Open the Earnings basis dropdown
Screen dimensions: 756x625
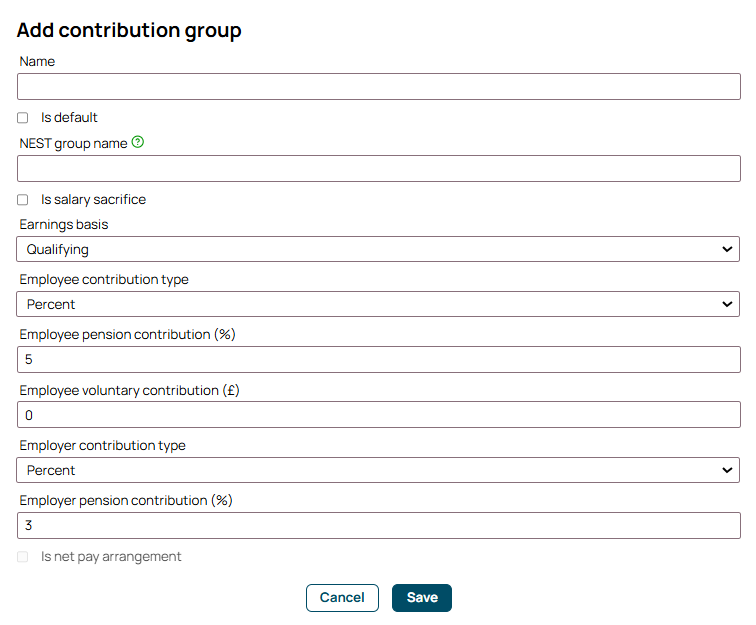[x=378, y=249]
